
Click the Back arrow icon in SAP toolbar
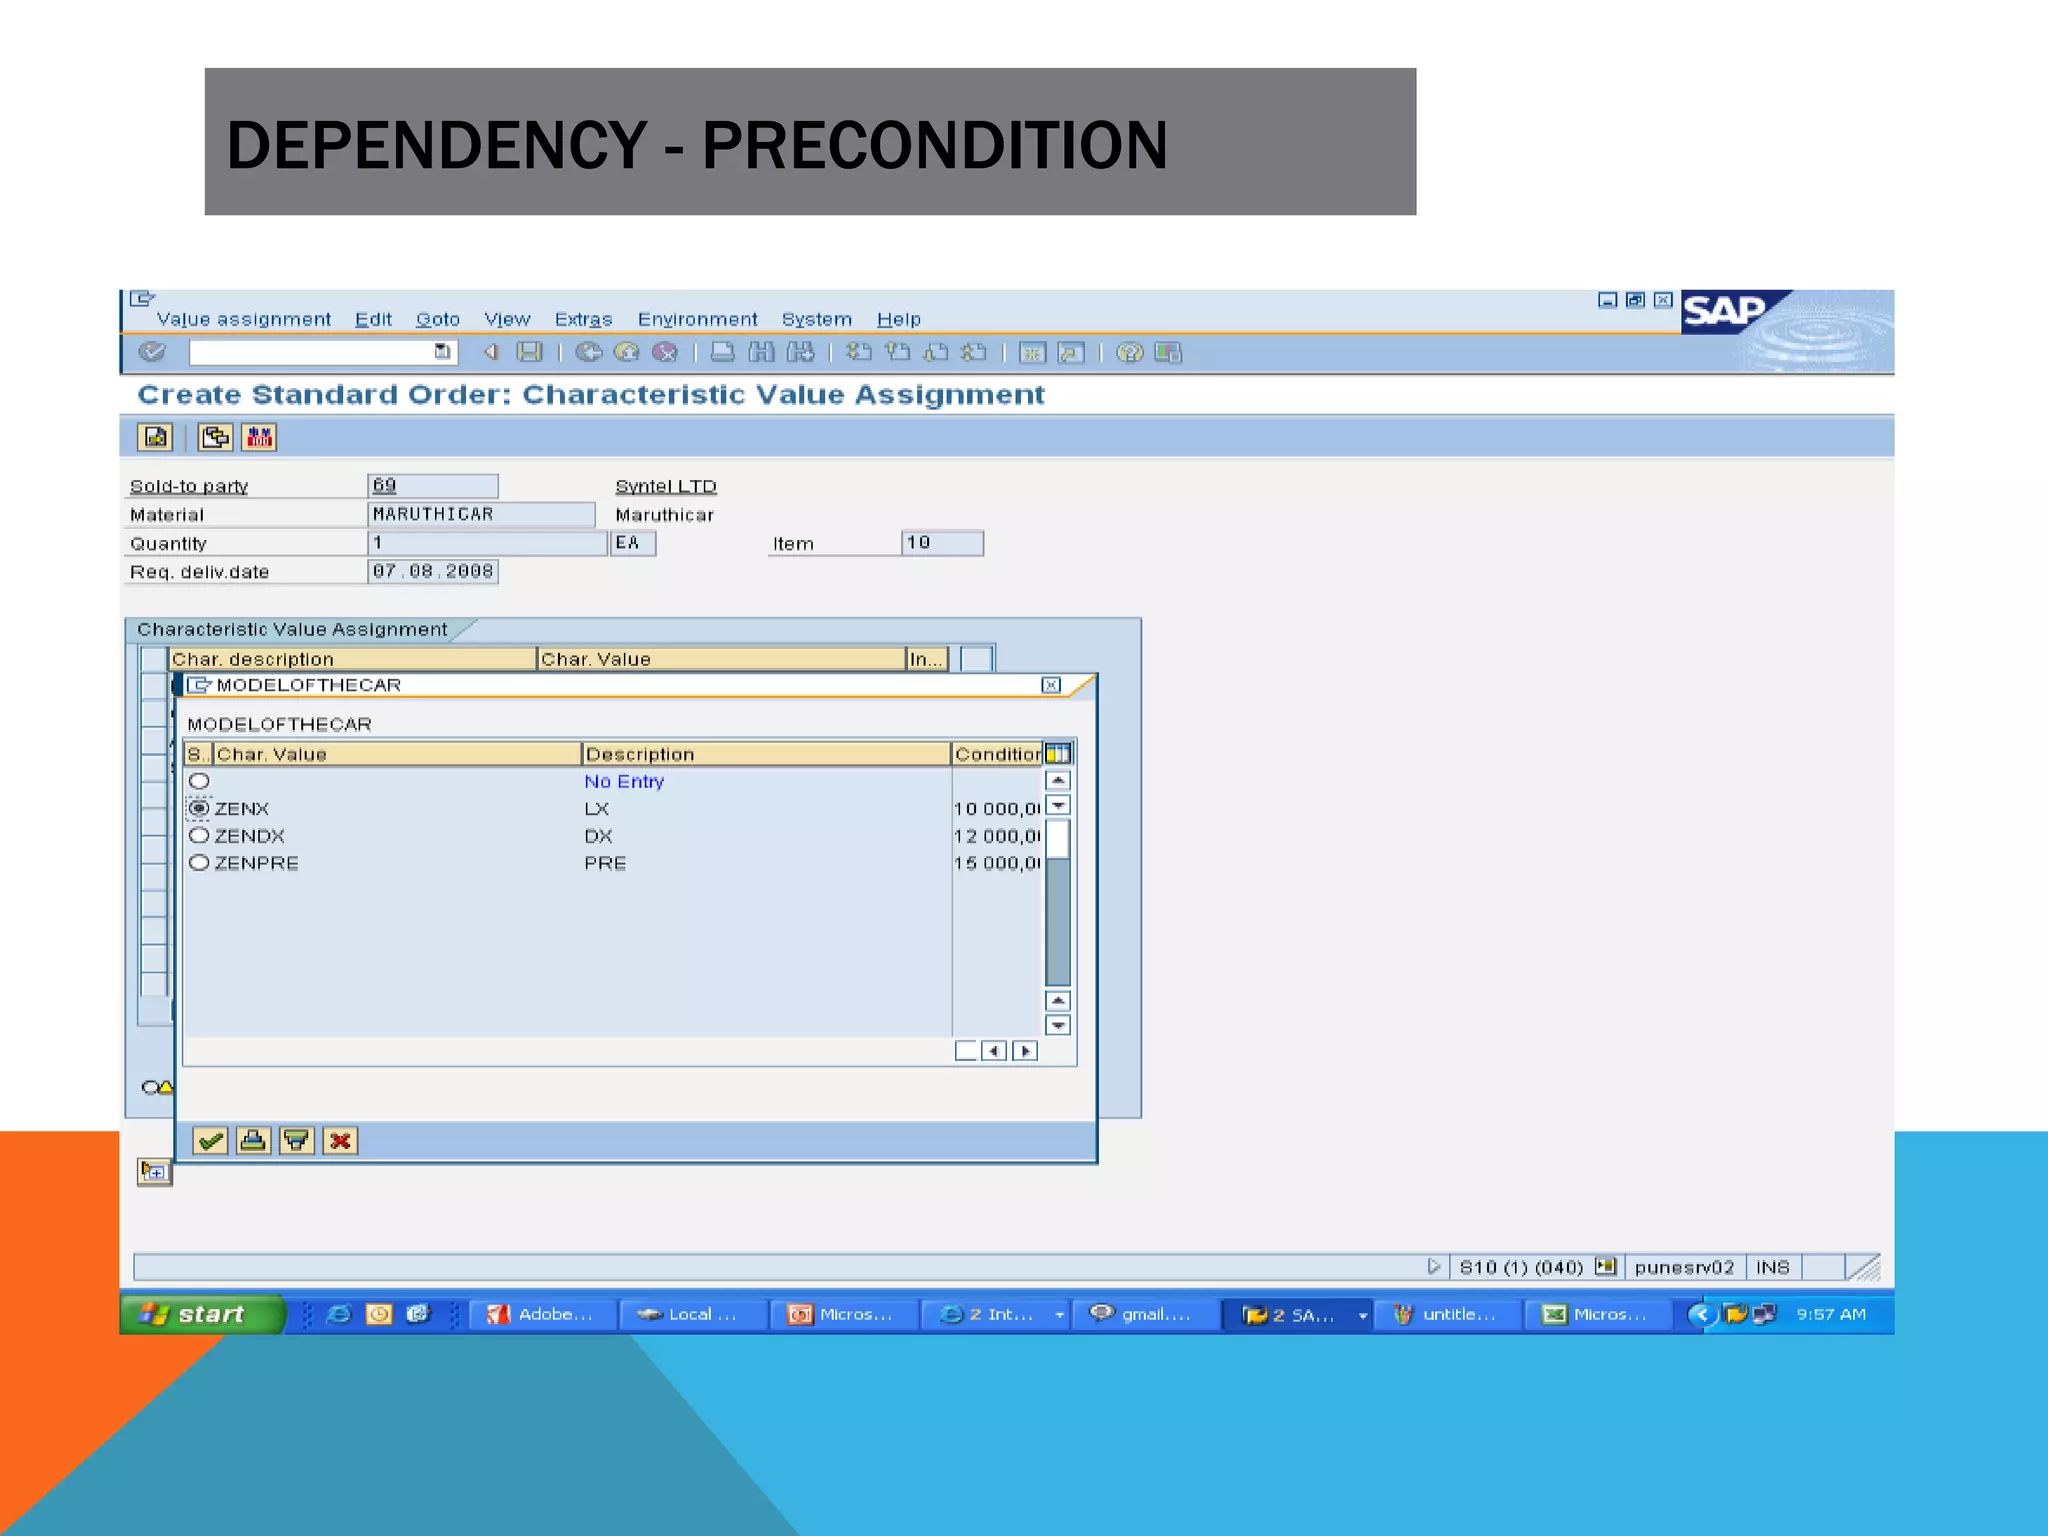point(491,352)
